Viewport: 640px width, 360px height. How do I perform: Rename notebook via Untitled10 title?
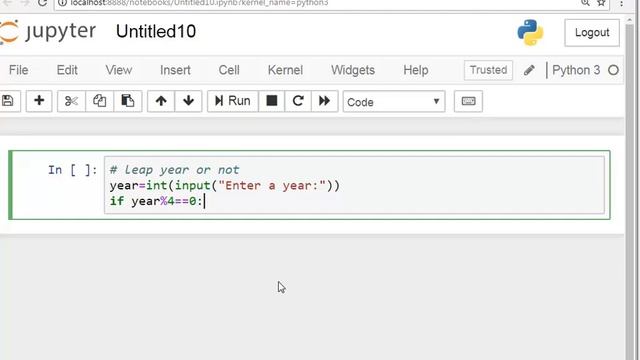(156, 31)
